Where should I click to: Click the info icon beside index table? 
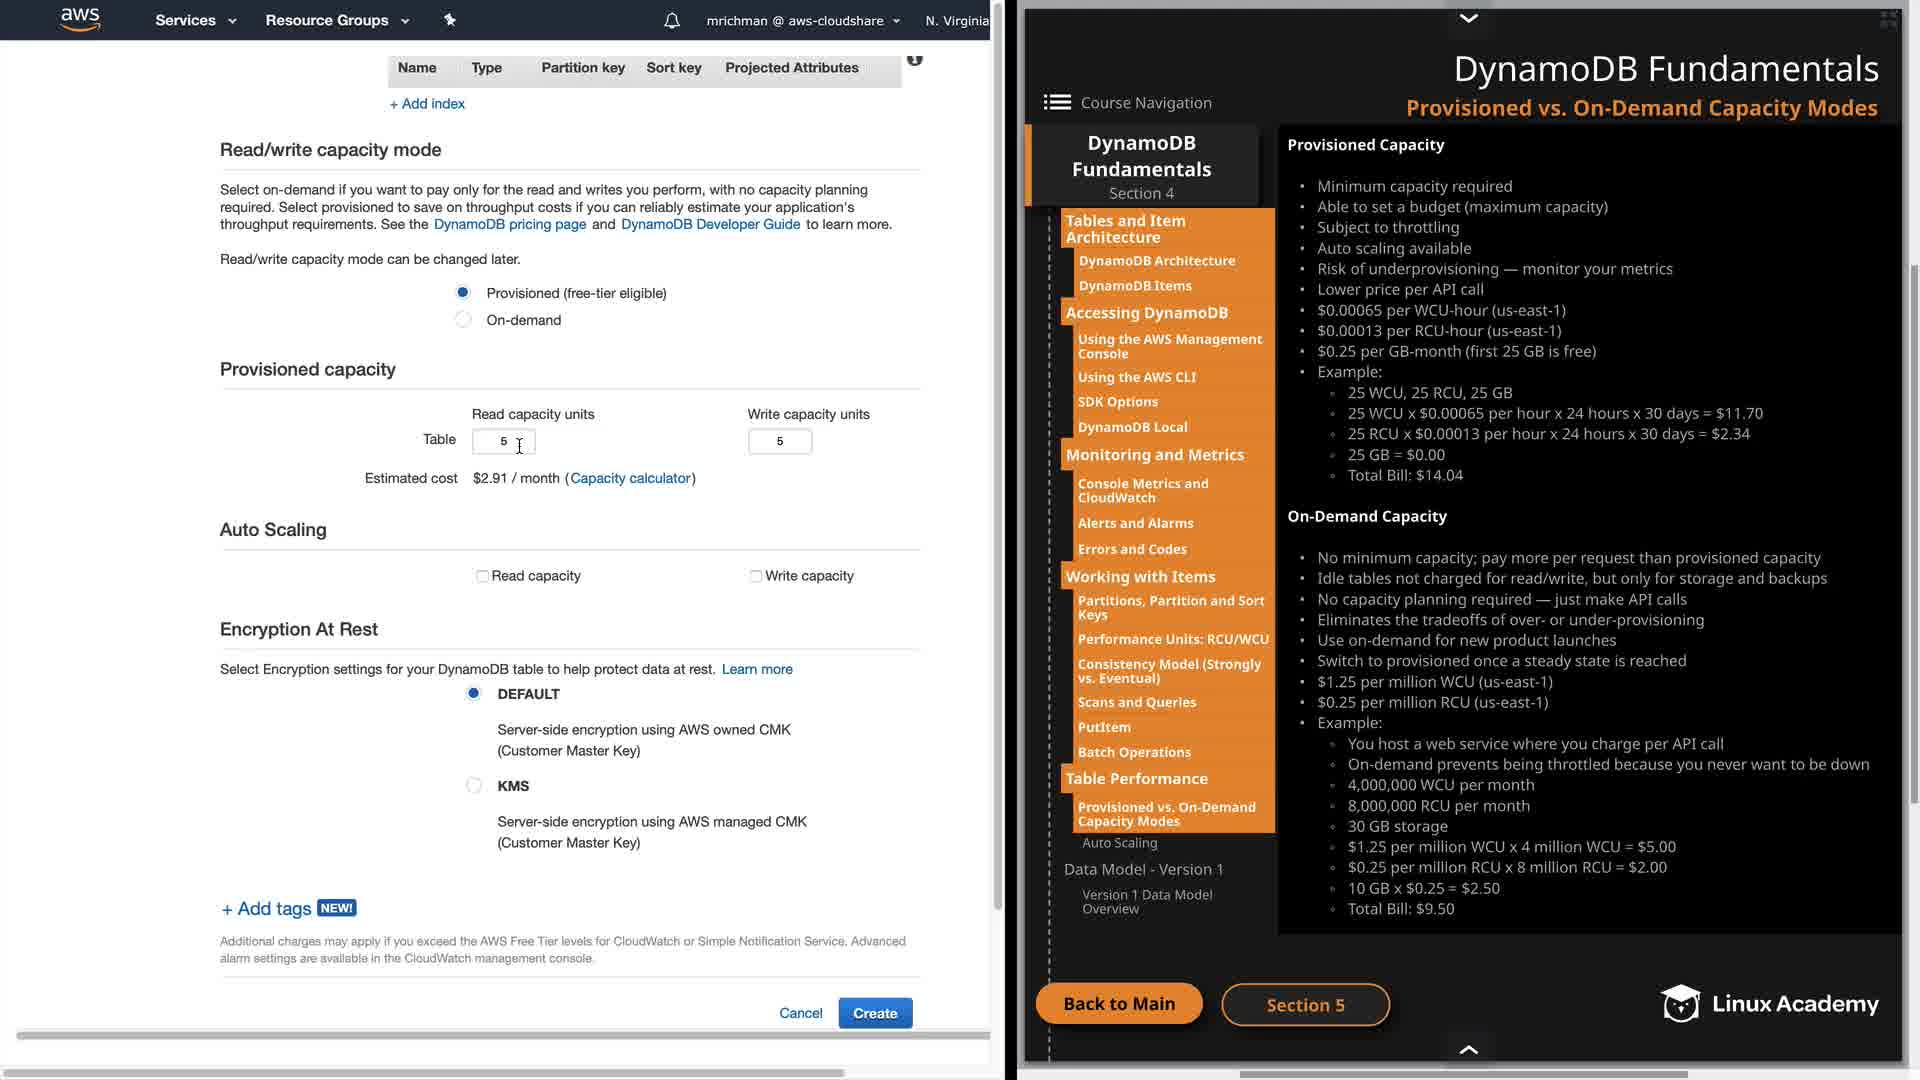pos(914,60)
